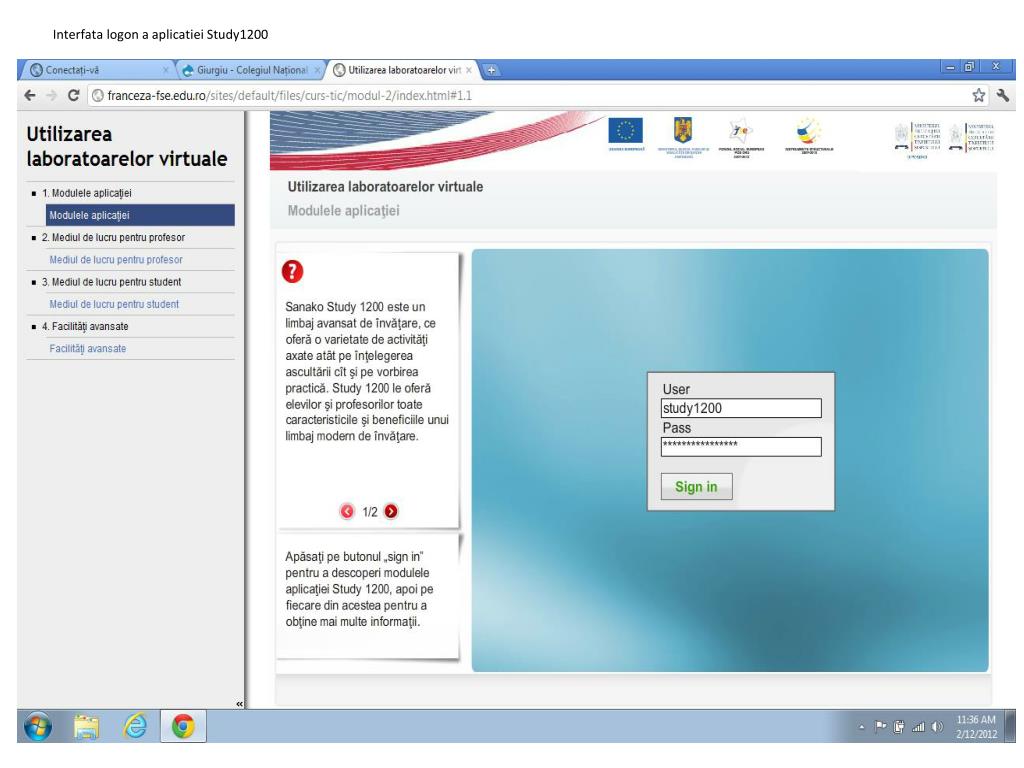Click the address bar URL
The width and height of the screenshot is (1024, 768).
coord(289,95)
